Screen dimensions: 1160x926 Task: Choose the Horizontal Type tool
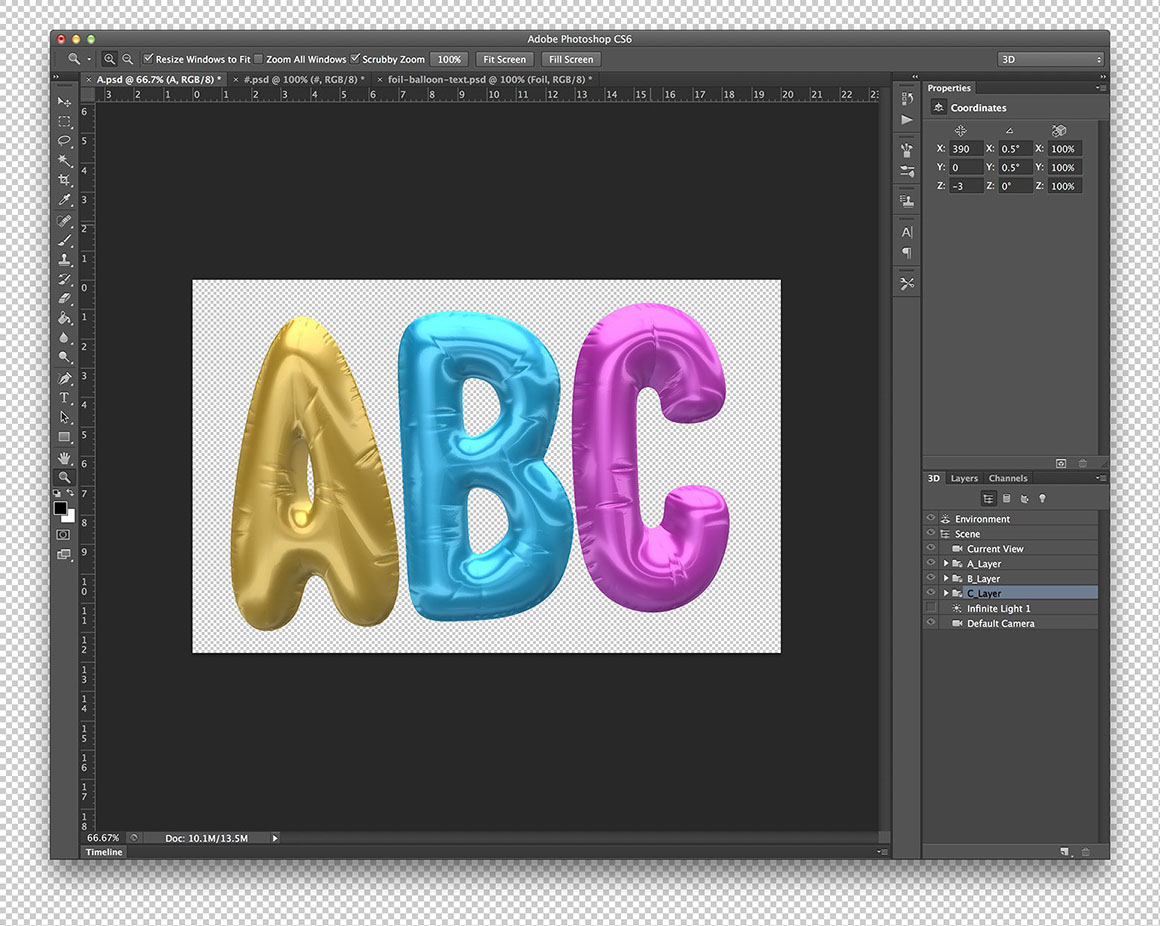point(65,398)
